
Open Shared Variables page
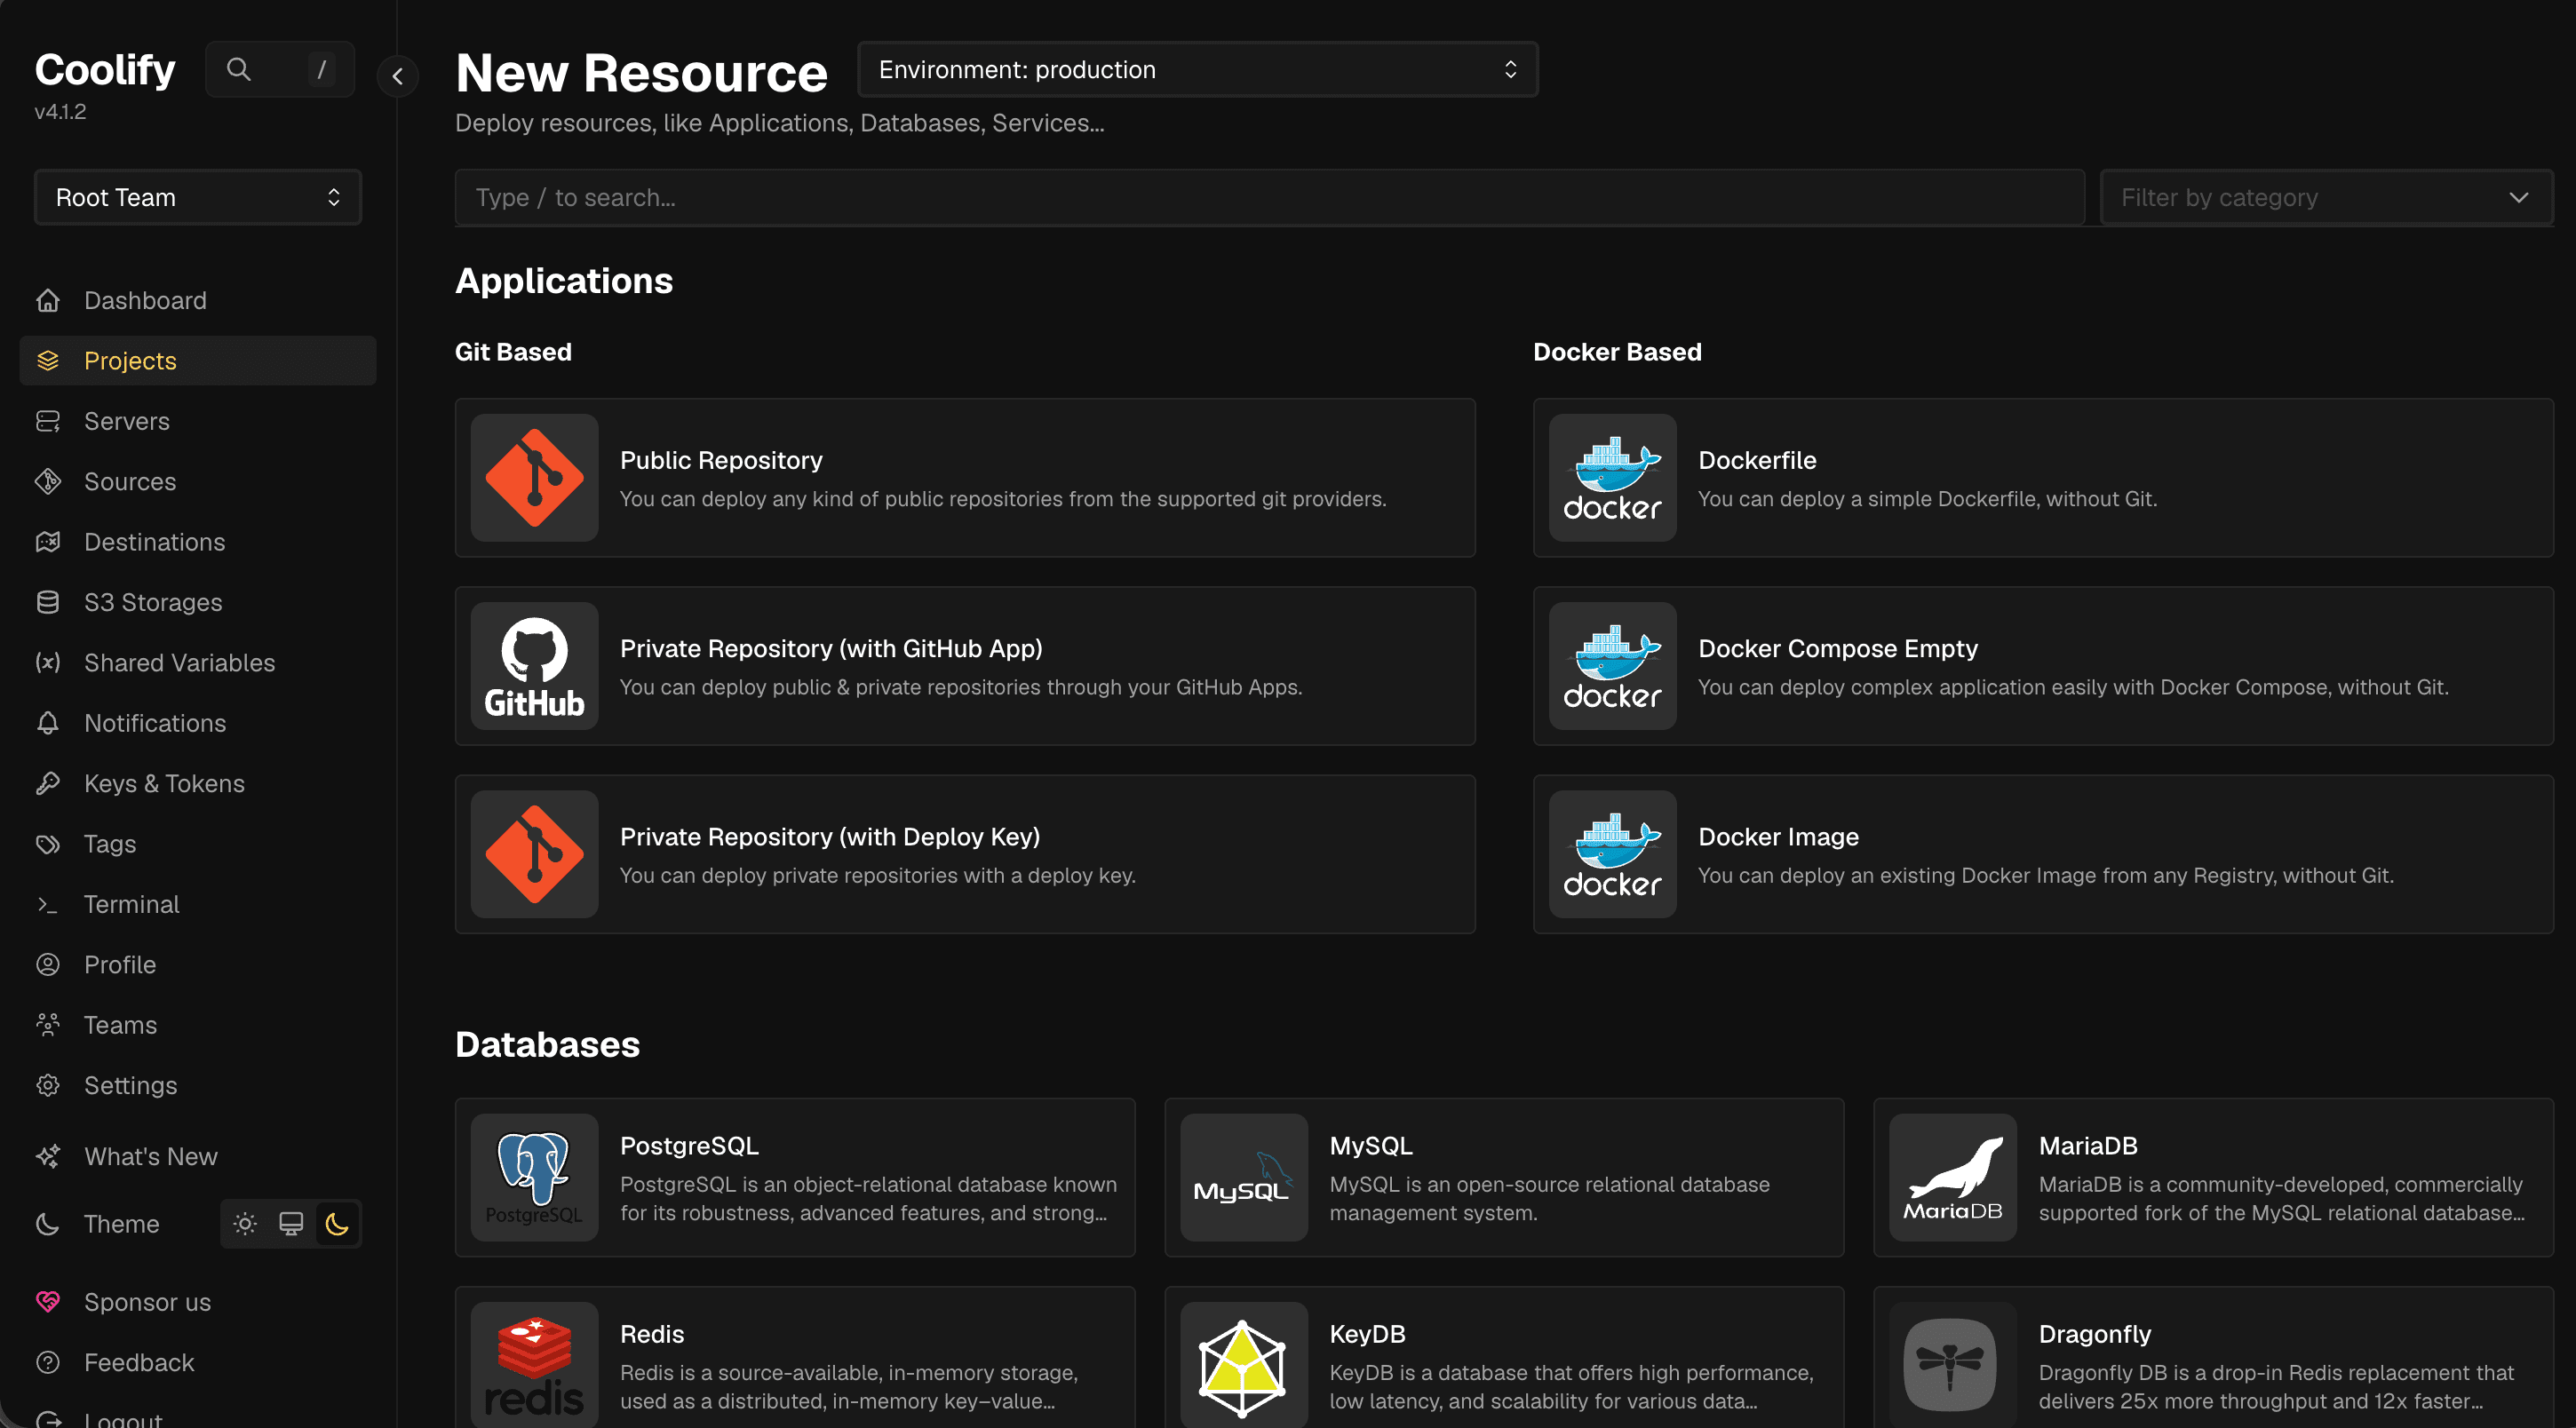coord(198,662)
